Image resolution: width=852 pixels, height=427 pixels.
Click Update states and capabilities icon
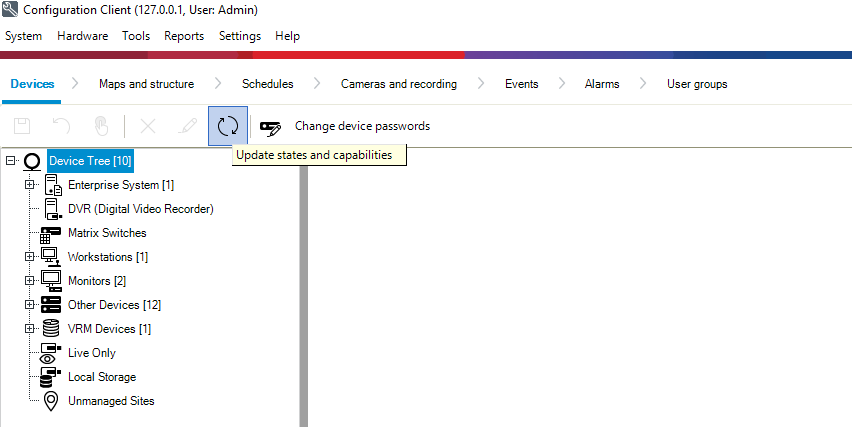[x=228, y=126]
